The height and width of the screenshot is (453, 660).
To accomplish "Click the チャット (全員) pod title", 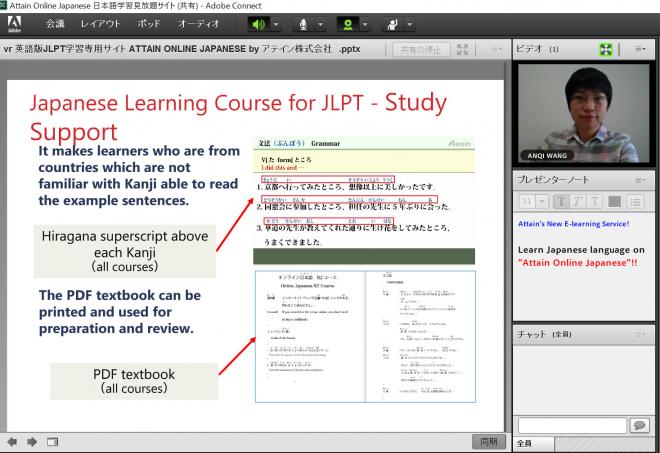I will click(x=544, y=334).
